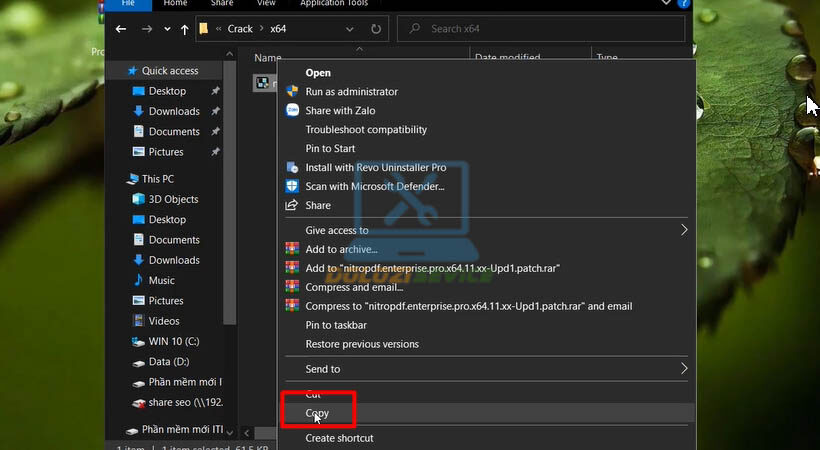This screenshot has width=820, height=450.
Task: Expand the Give access to submenu
Action: tap(684, 230)
